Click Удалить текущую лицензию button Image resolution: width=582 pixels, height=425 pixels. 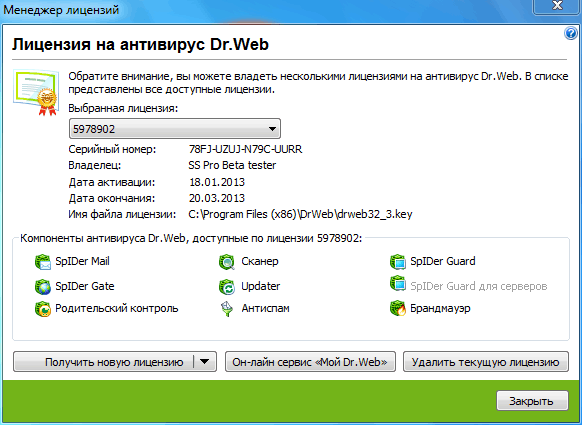pos(485,362)
